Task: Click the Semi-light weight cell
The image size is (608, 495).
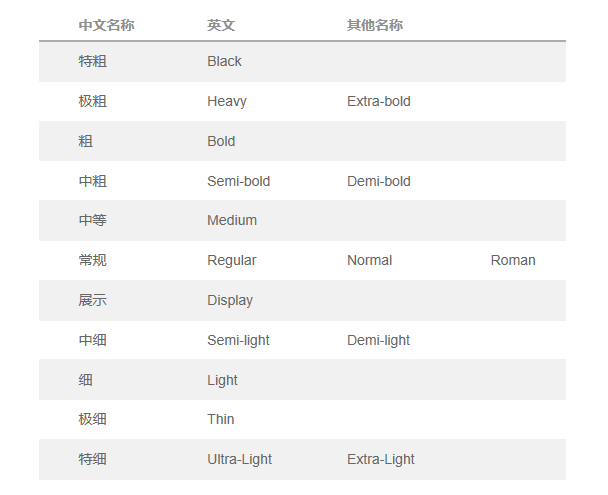Action: (x=238, y=340)
